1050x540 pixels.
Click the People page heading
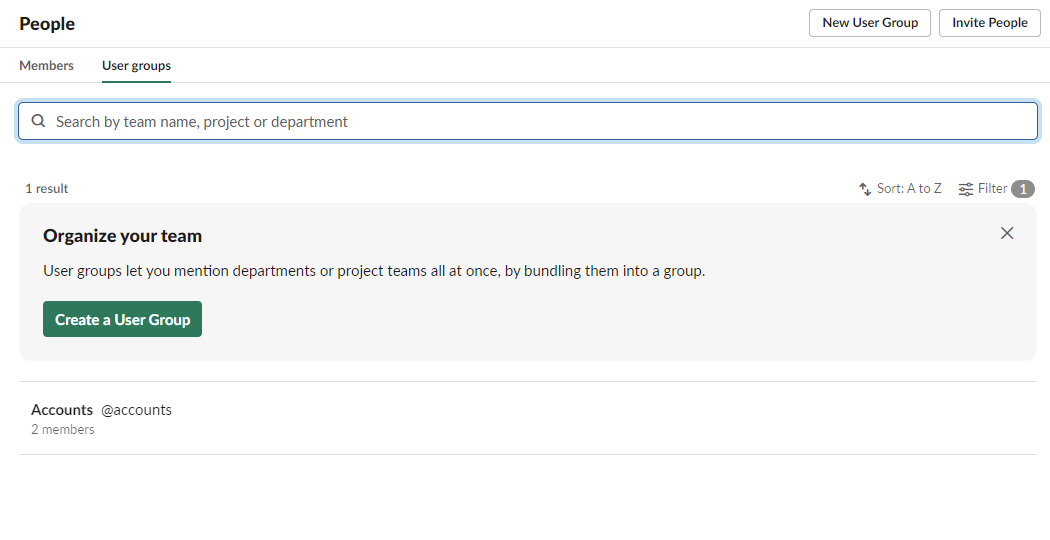(47, 23)
